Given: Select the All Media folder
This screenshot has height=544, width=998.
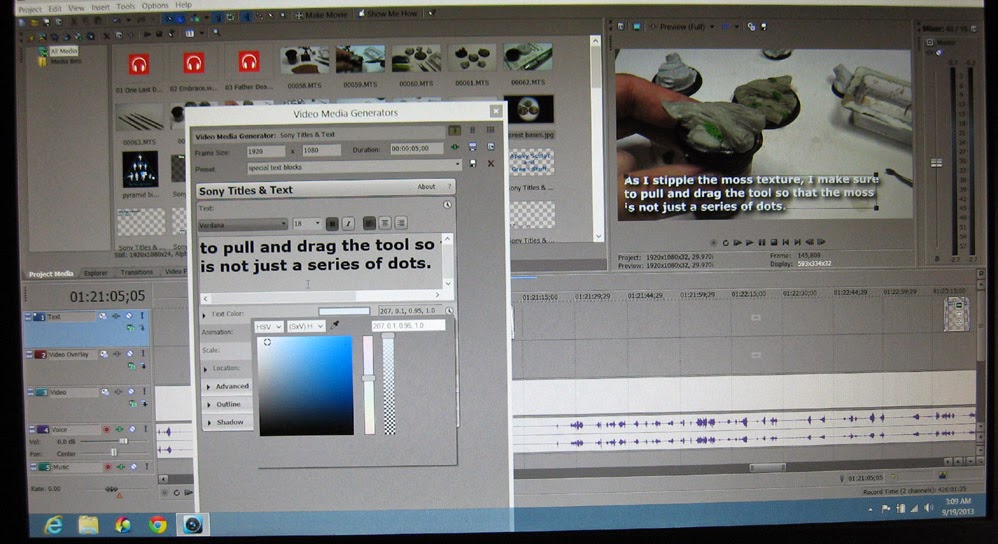Looking at the screenshot, I should (x=63, y=51).
